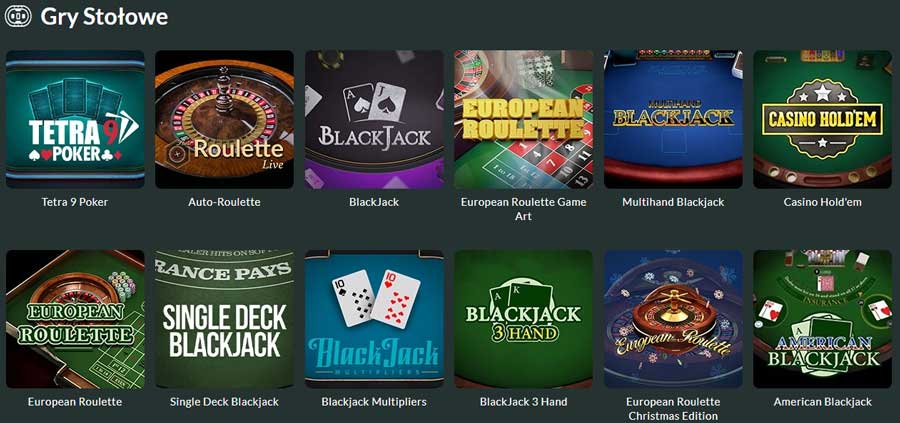900x423 pixels.
Task: Click the Casino Hold'em caption text
Action: [x=823, y=202]
